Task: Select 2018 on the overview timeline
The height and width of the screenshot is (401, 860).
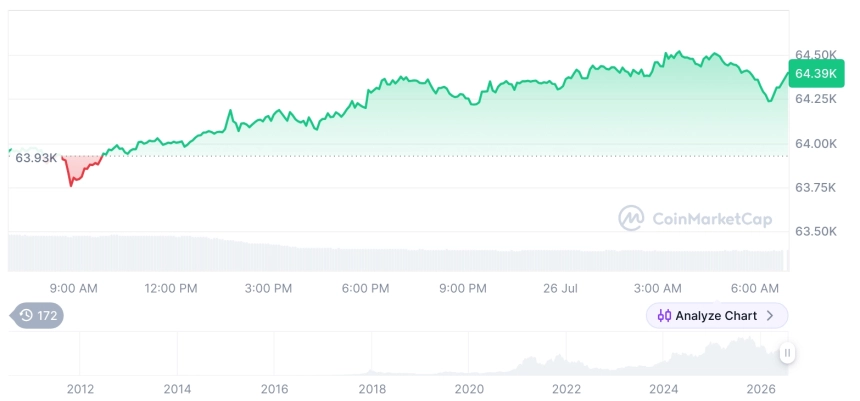Action: pos(372,389)
